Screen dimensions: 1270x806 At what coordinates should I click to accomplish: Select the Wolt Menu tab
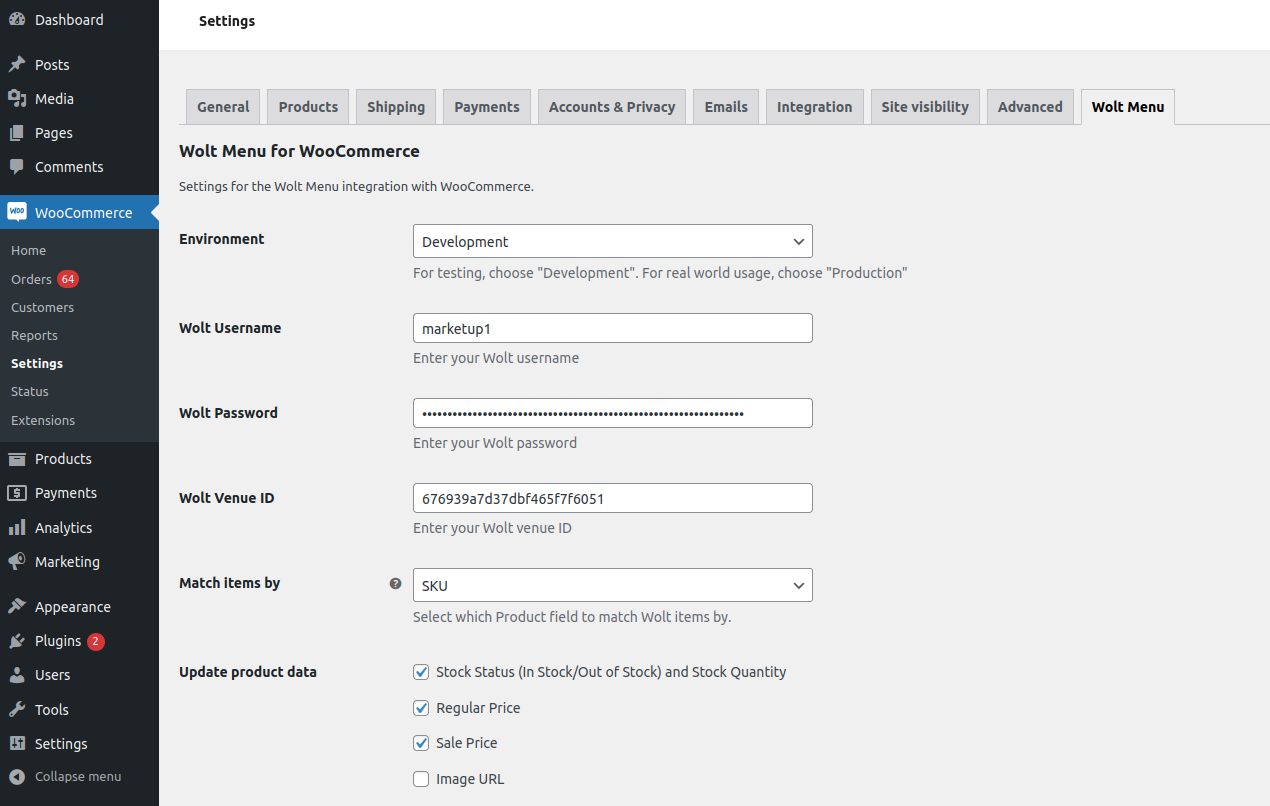point(1128,107)
